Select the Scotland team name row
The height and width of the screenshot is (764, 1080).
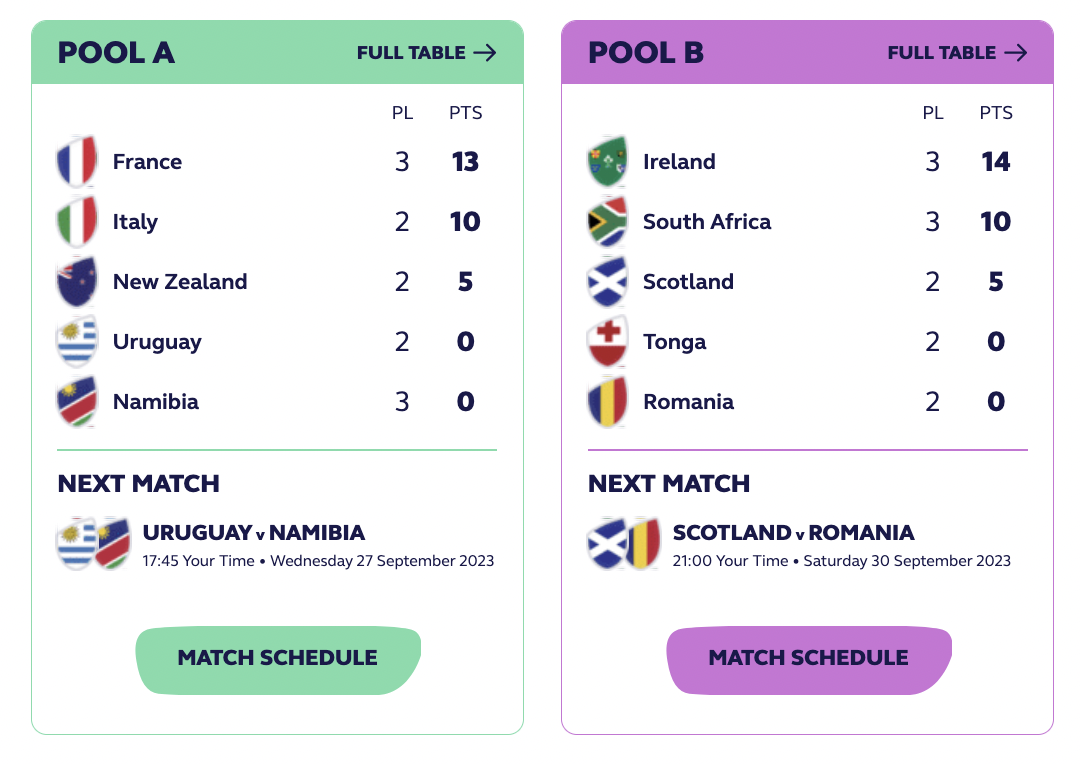tap(807, 282)
